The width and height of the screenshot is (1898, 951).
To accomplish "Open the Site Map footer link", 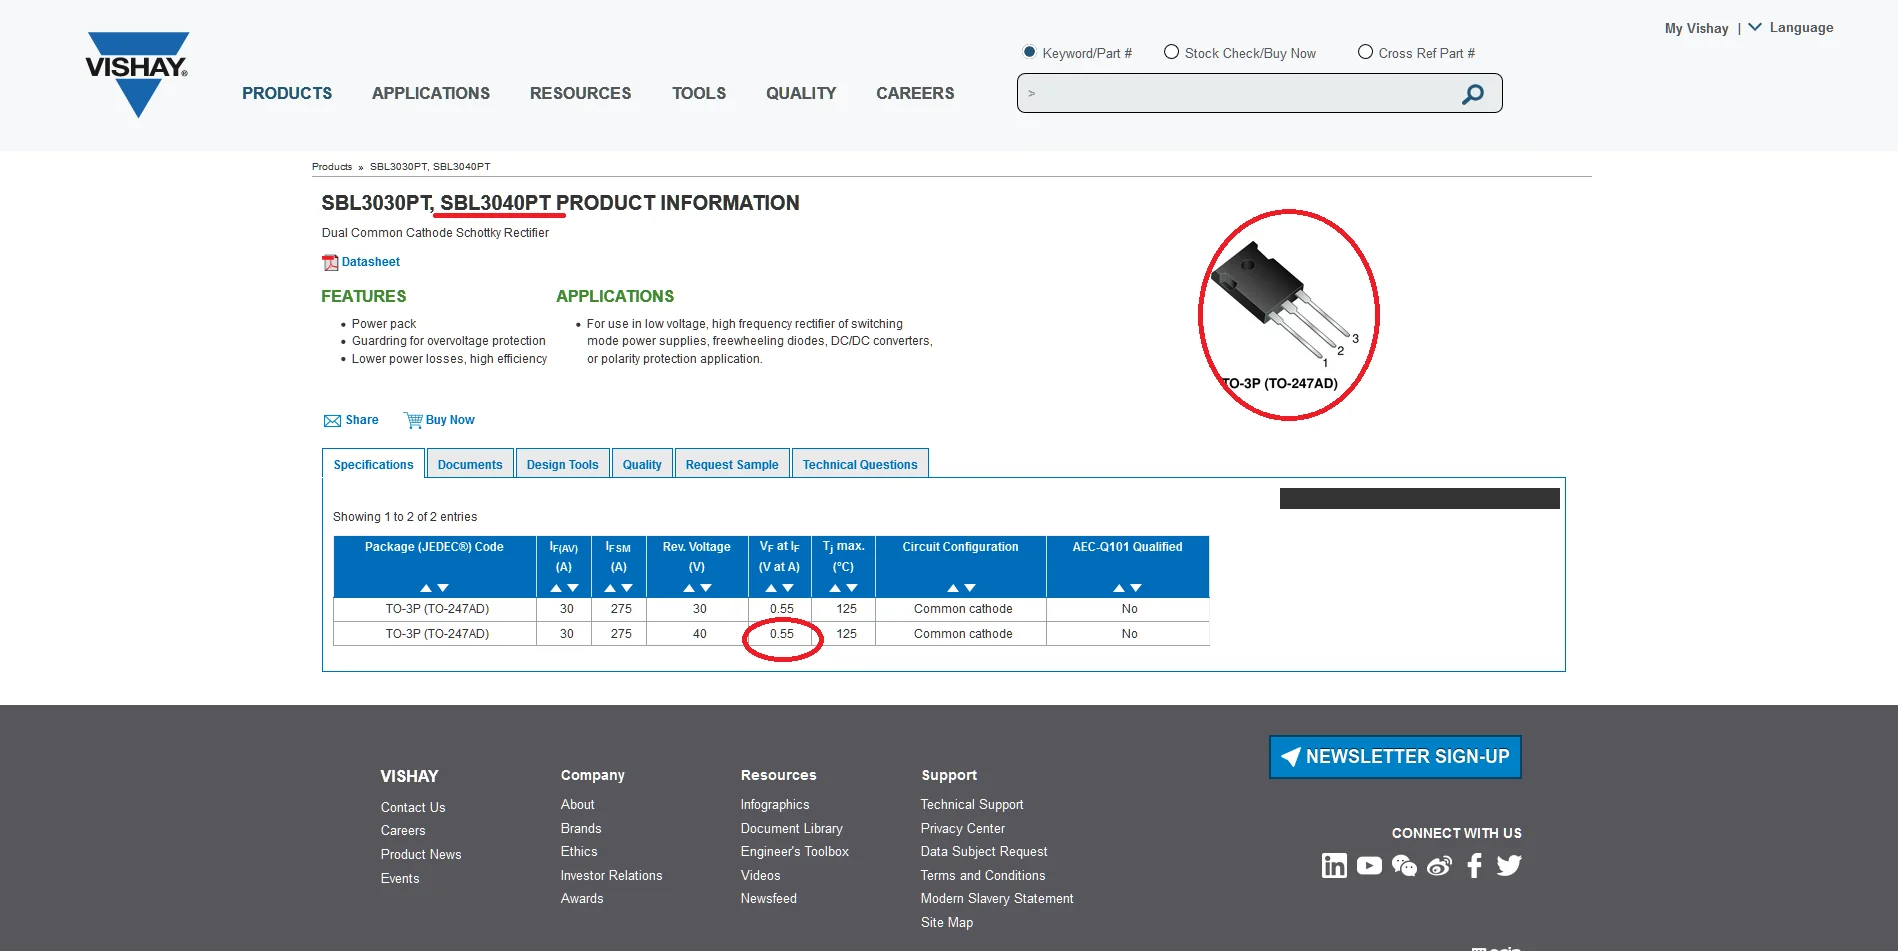I will click(x=947, y=922).
